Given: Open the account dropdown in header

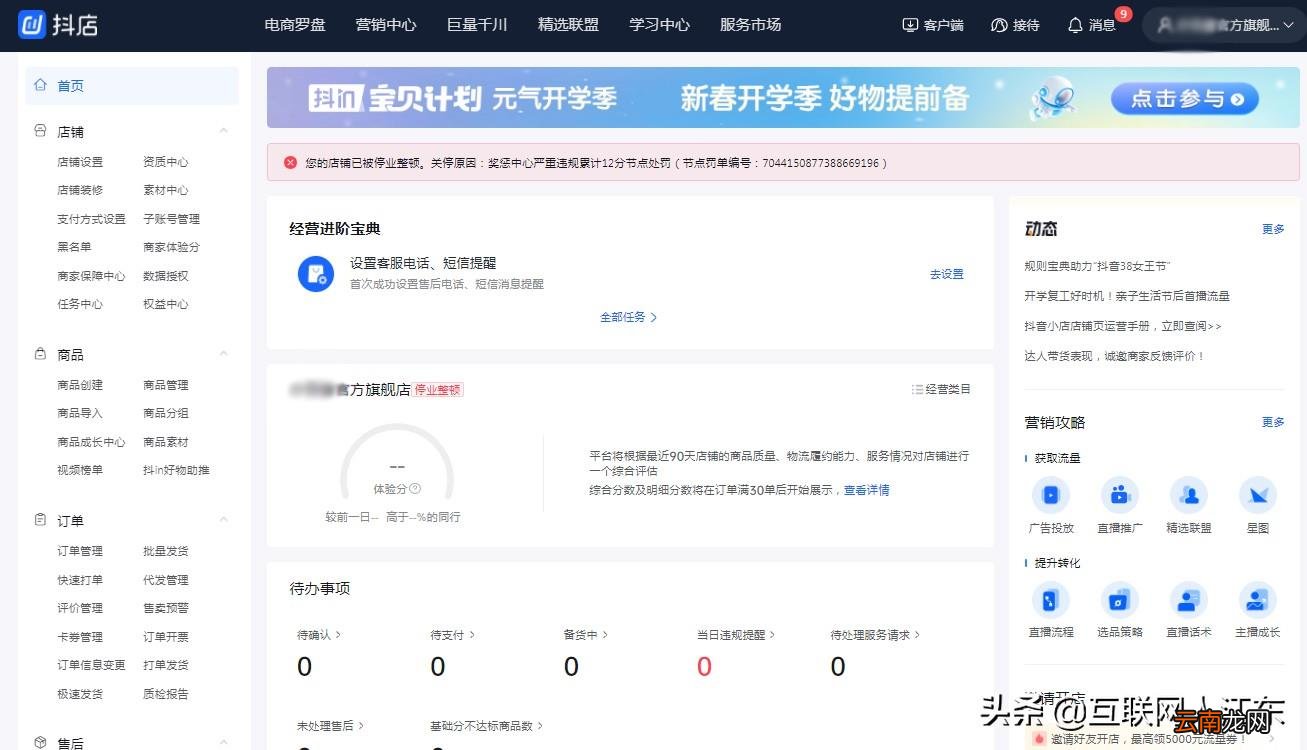Looking at the screenshot, I should (x=1224, y=25).
